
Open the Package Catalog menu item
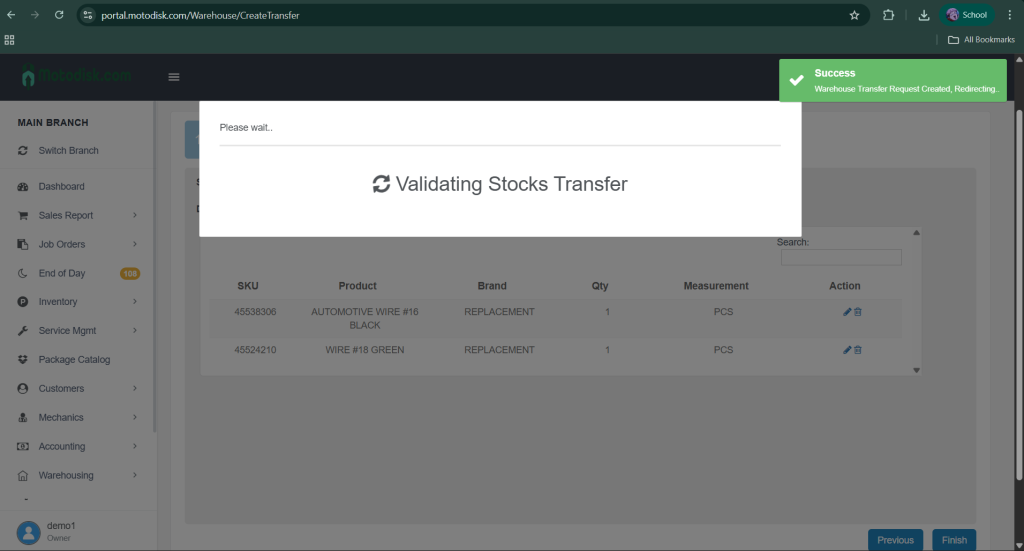click(74, 360)
